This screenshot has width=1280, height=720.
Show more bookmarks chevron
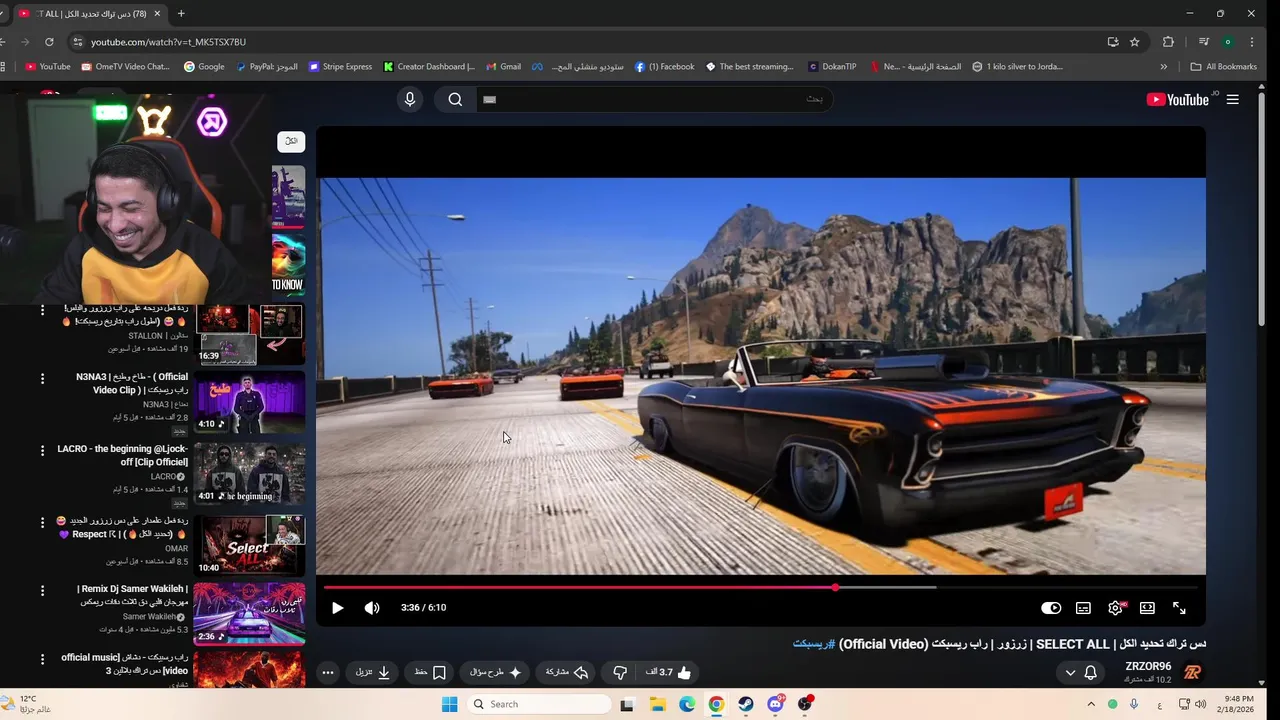tap(1163, 67)
